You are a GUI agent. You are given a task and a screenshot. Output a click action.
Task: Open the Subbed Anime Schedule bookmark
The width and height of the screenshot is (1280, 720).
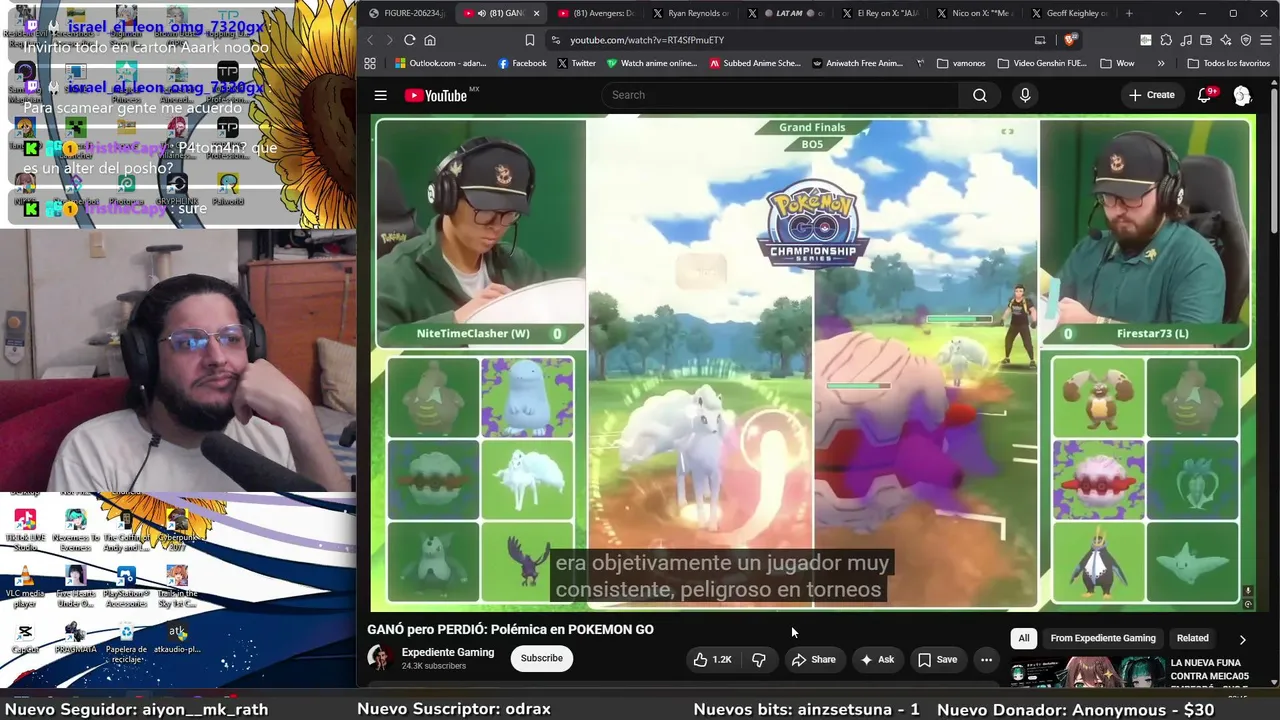coord(756,63)
